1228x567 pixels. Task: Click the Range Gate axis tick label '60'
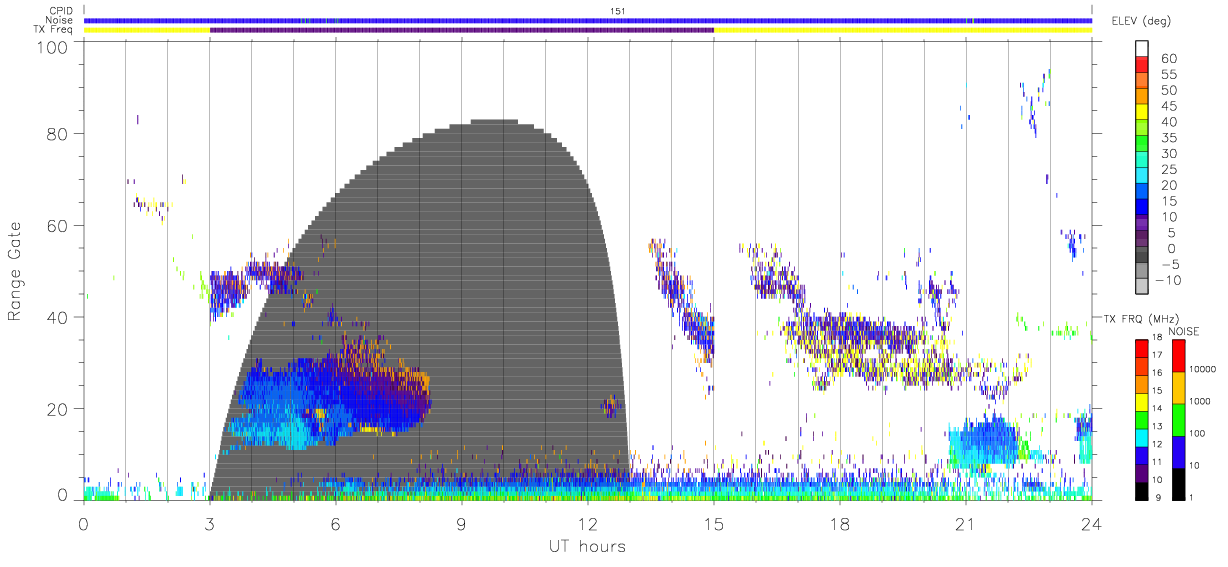(x=58, y=226)
